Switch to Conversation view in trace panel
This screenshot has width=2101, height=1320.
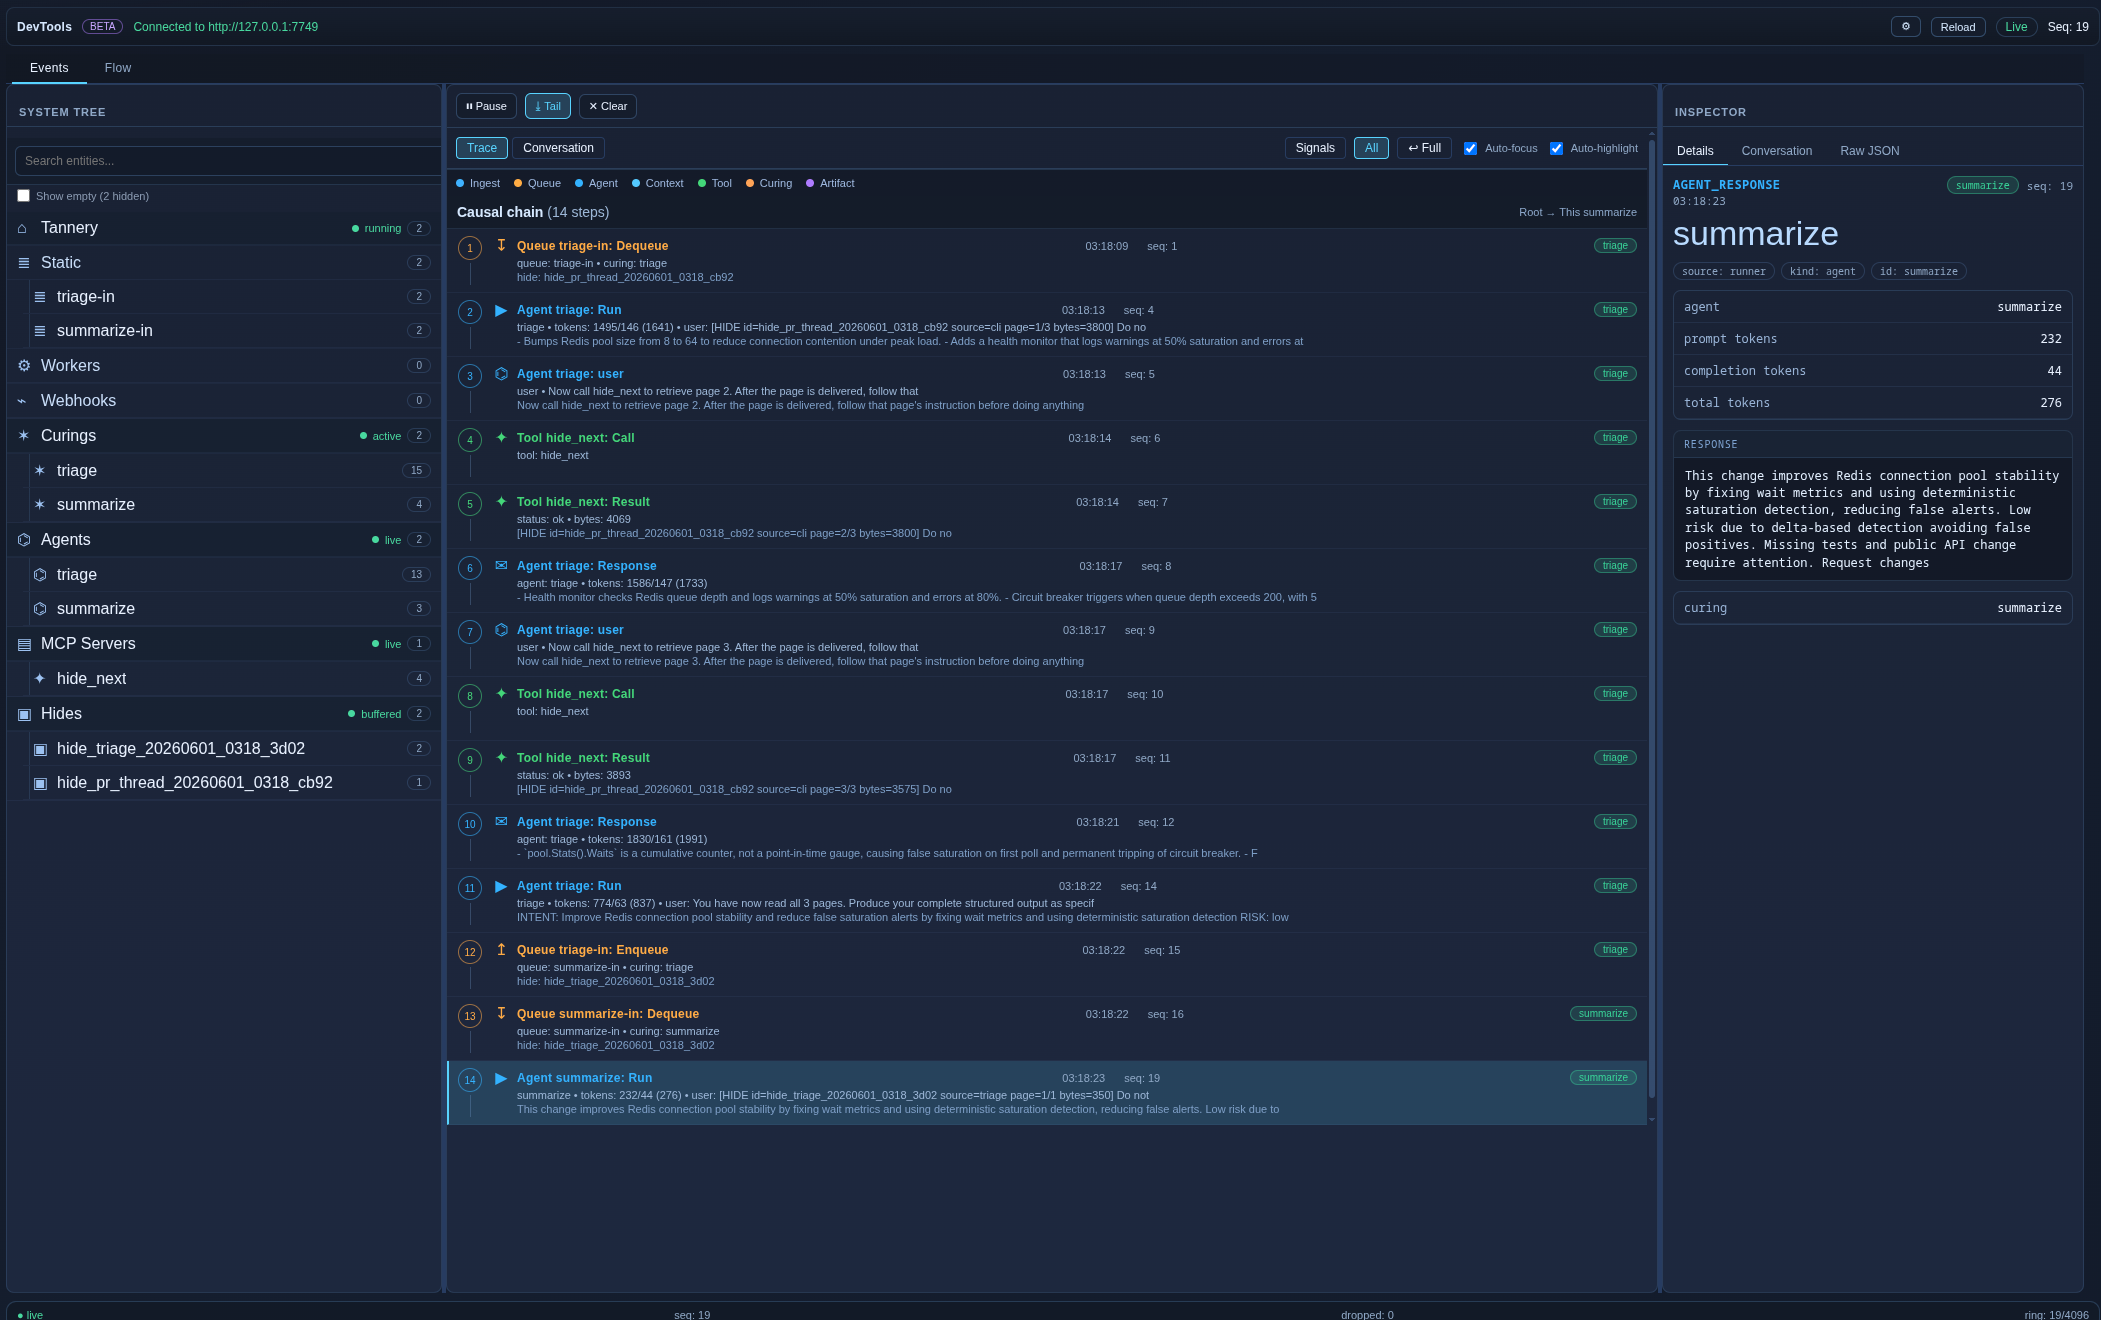(x=558, y=148)
